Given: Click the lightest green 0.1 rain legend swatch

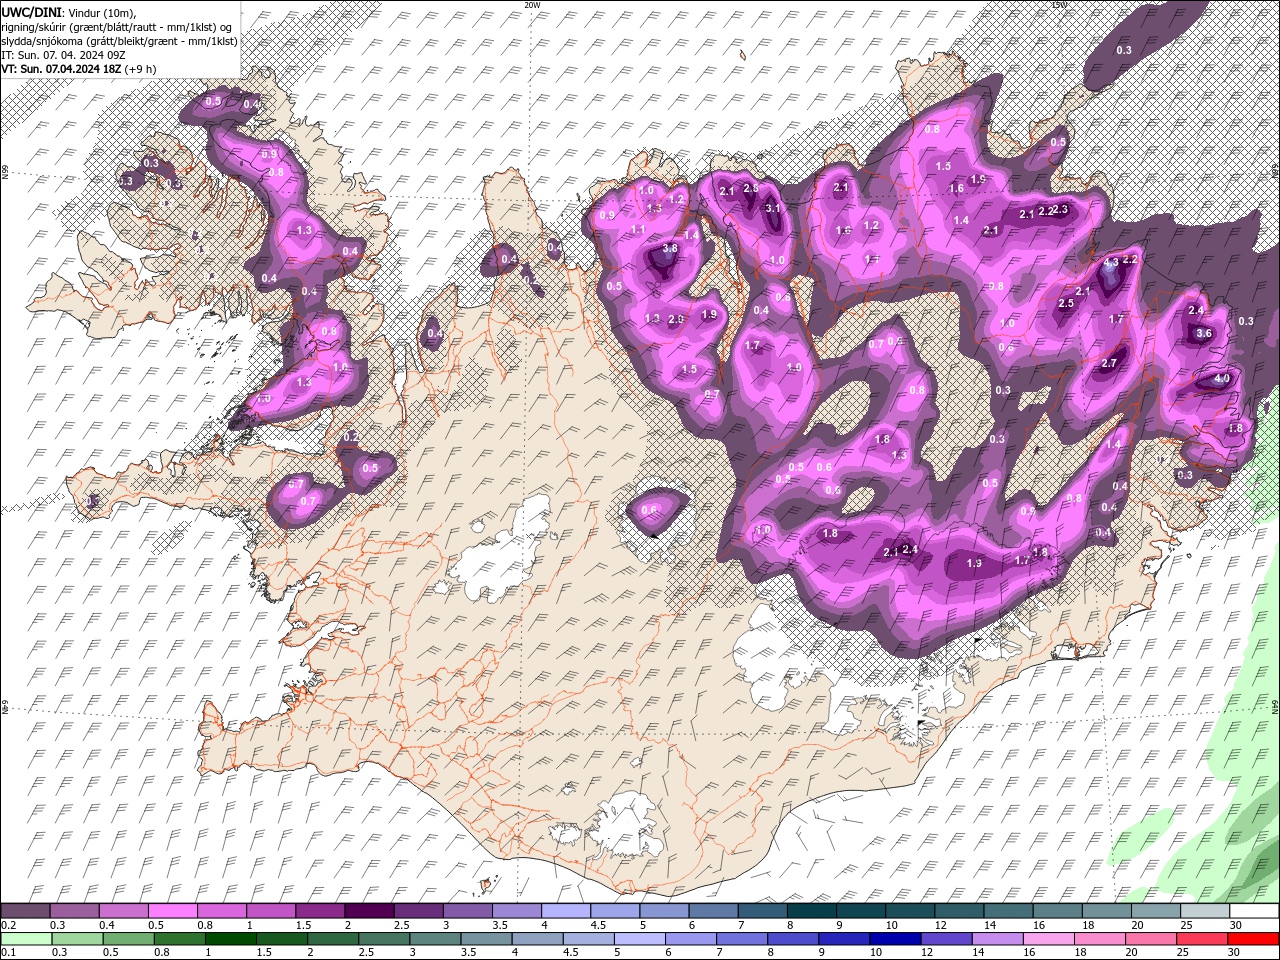Looking at the screenshot, I should (x=26, y=939).
